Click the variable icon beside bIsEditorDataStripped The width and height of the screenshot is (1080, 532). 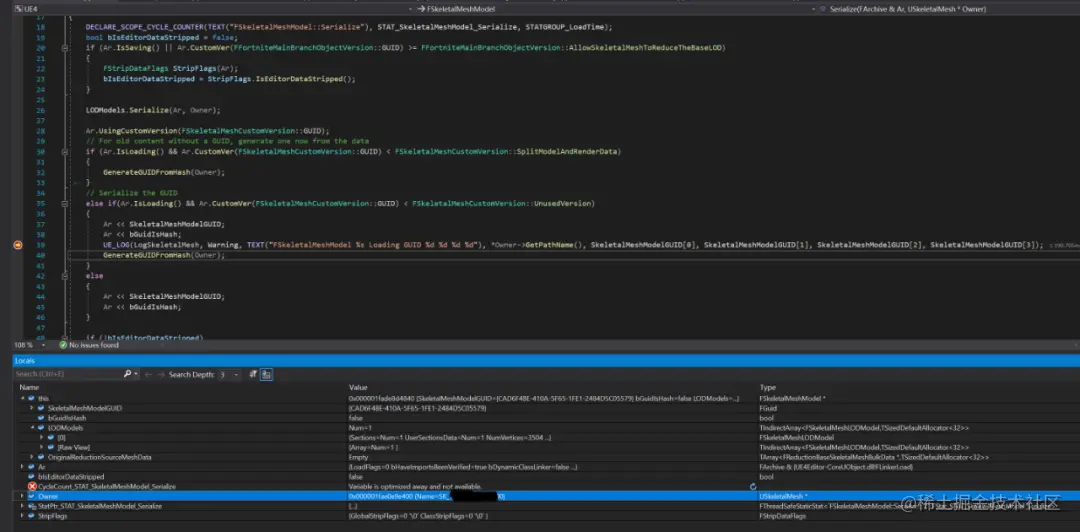(x=32, y=477)
